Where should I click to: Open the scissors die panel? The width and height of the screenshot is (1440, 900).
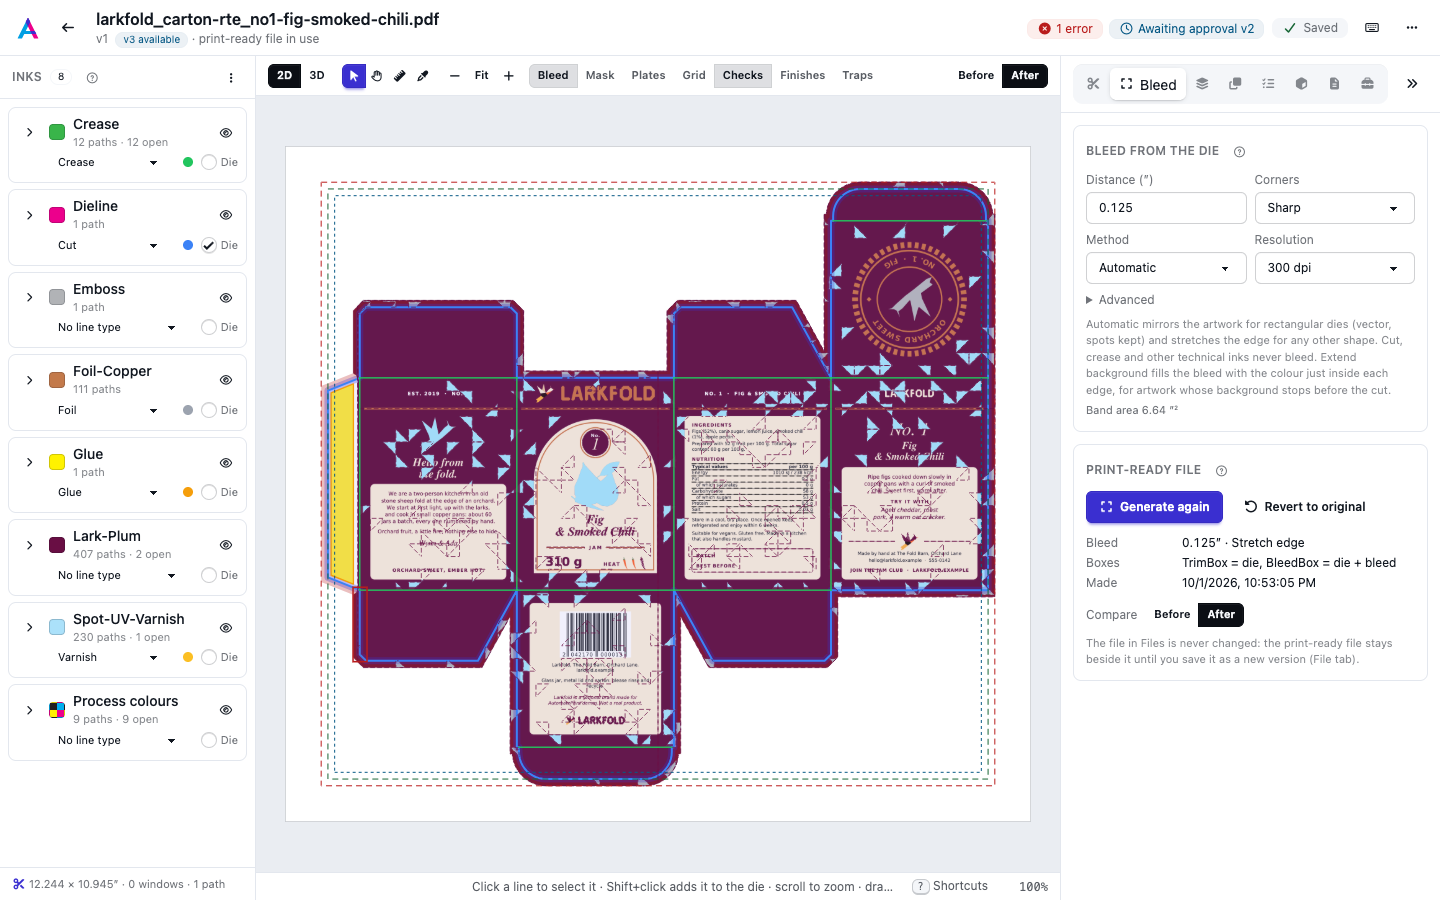tap(1093, 84)
